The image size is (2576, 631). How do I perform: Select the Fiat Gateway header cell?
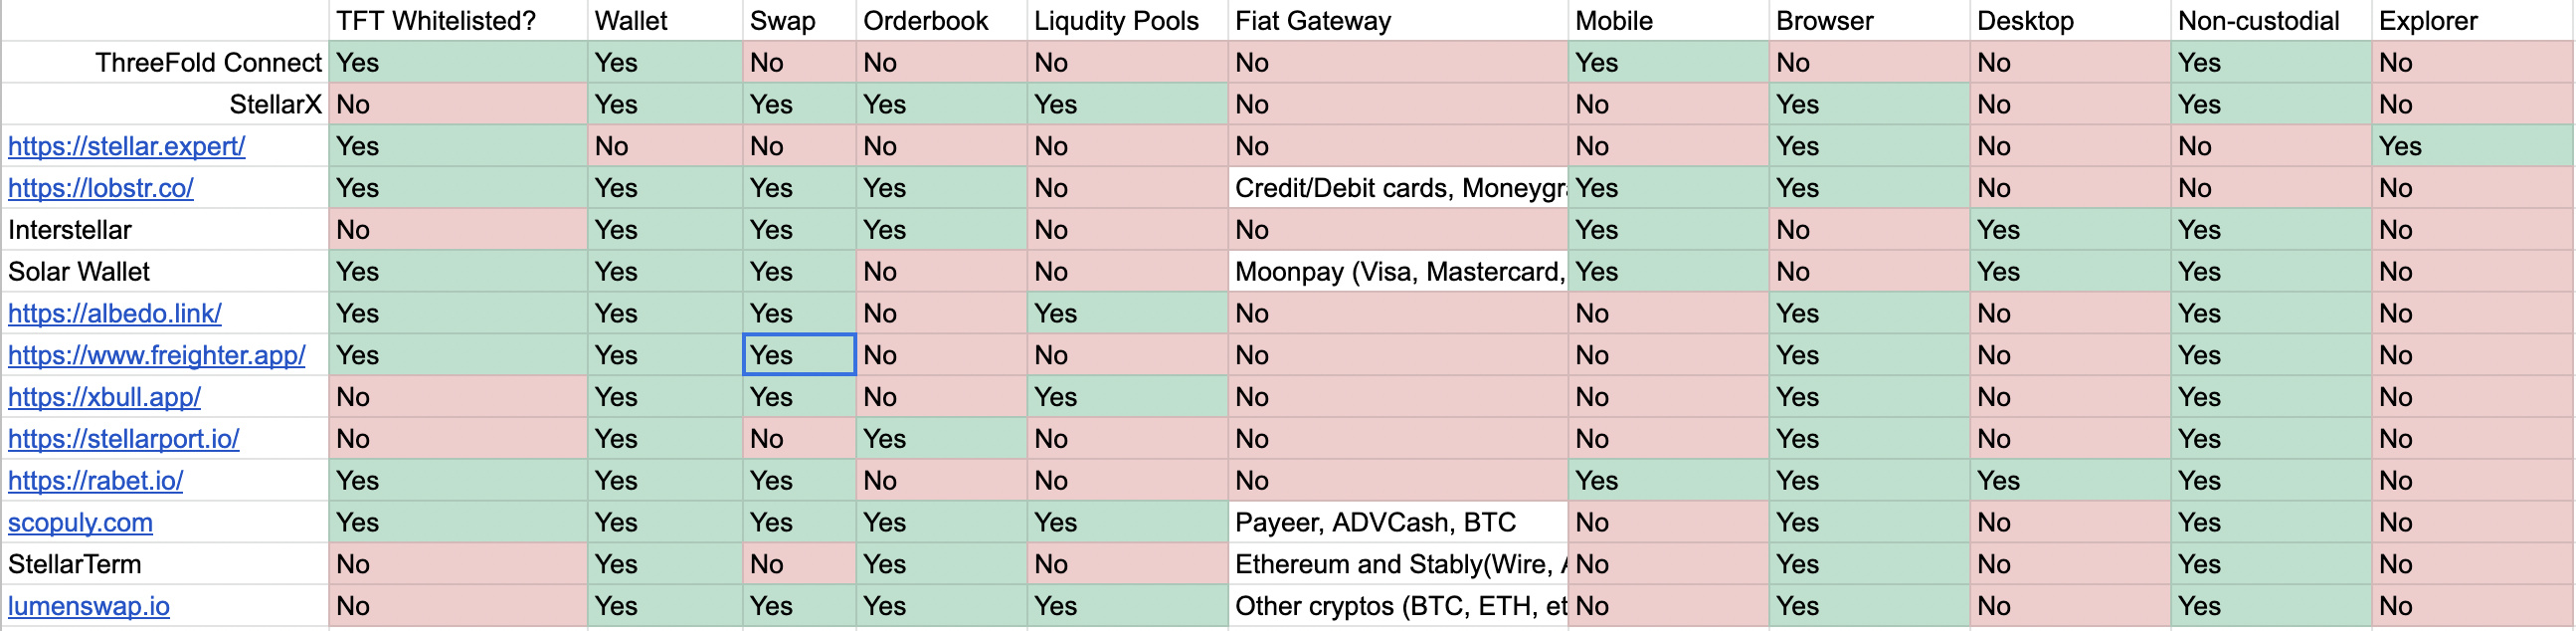point(1397,21)
